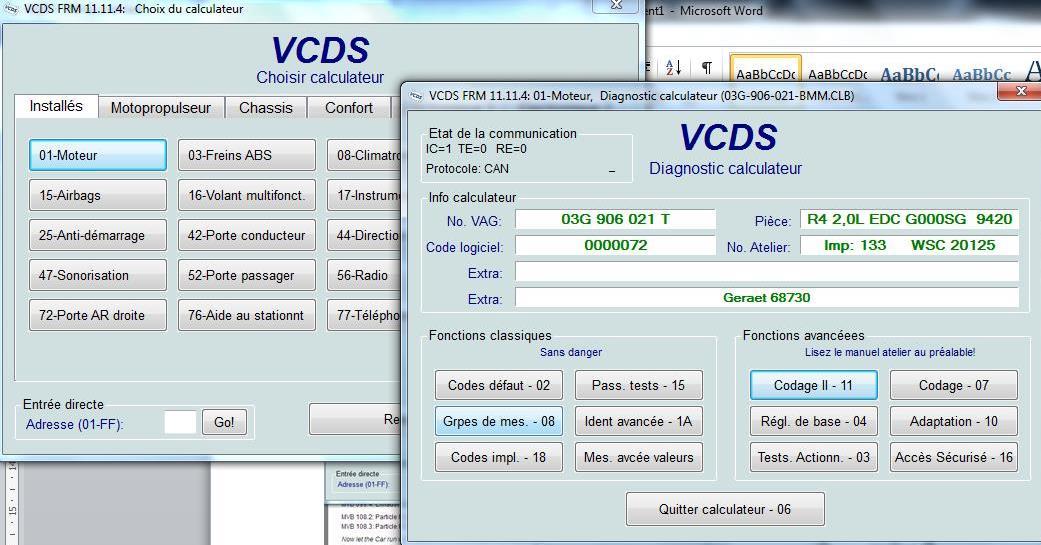Open Grpes de mes. - 08
The image size is (1041, 545).
click(499, 422)
